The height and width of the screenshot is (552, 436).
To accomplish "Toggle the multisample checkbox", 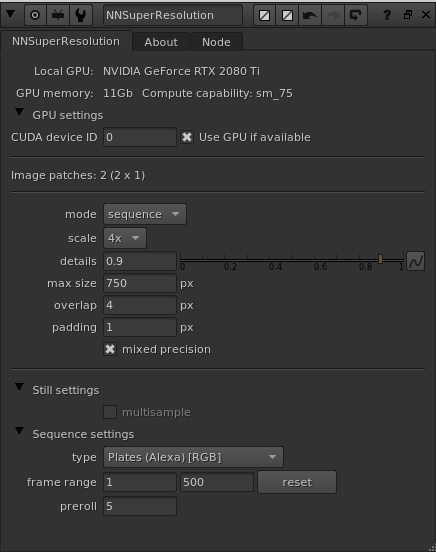I will pos(110,412).
